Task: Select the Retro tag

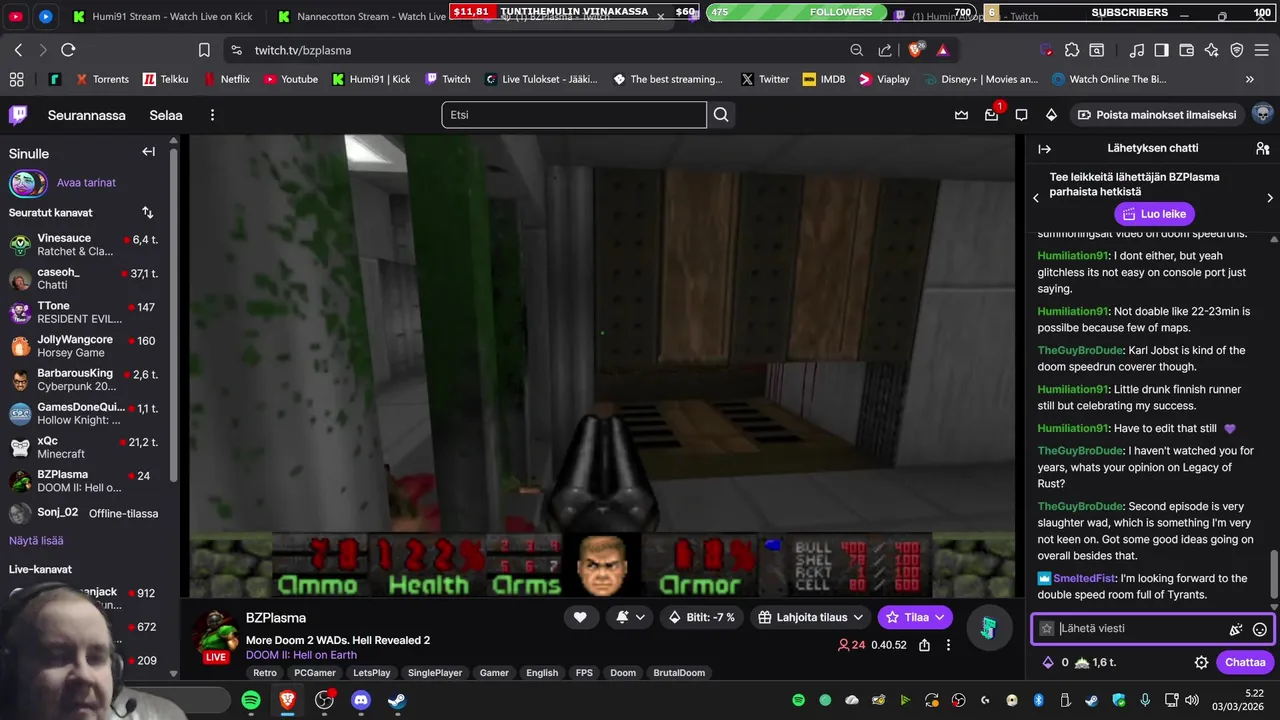Action: click(x=265, y=673)
